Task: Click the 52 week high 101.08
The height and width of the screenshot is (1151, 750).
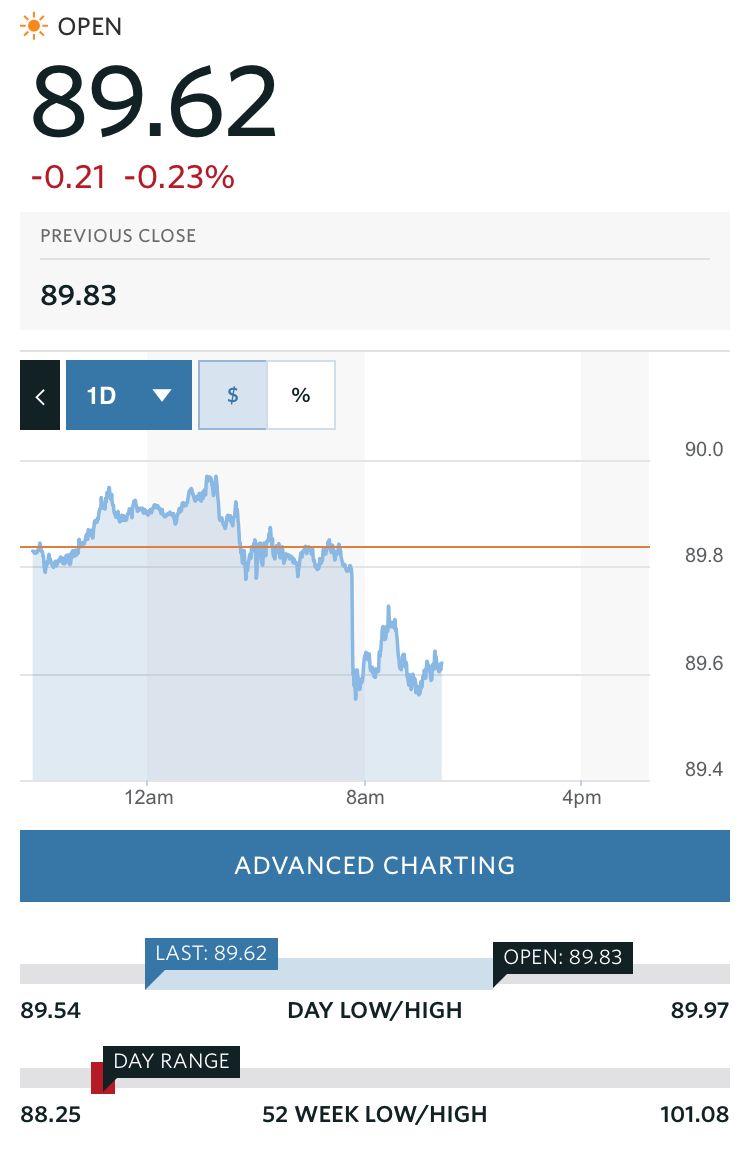Action: pyautogui.click(x=694, y=1114)
